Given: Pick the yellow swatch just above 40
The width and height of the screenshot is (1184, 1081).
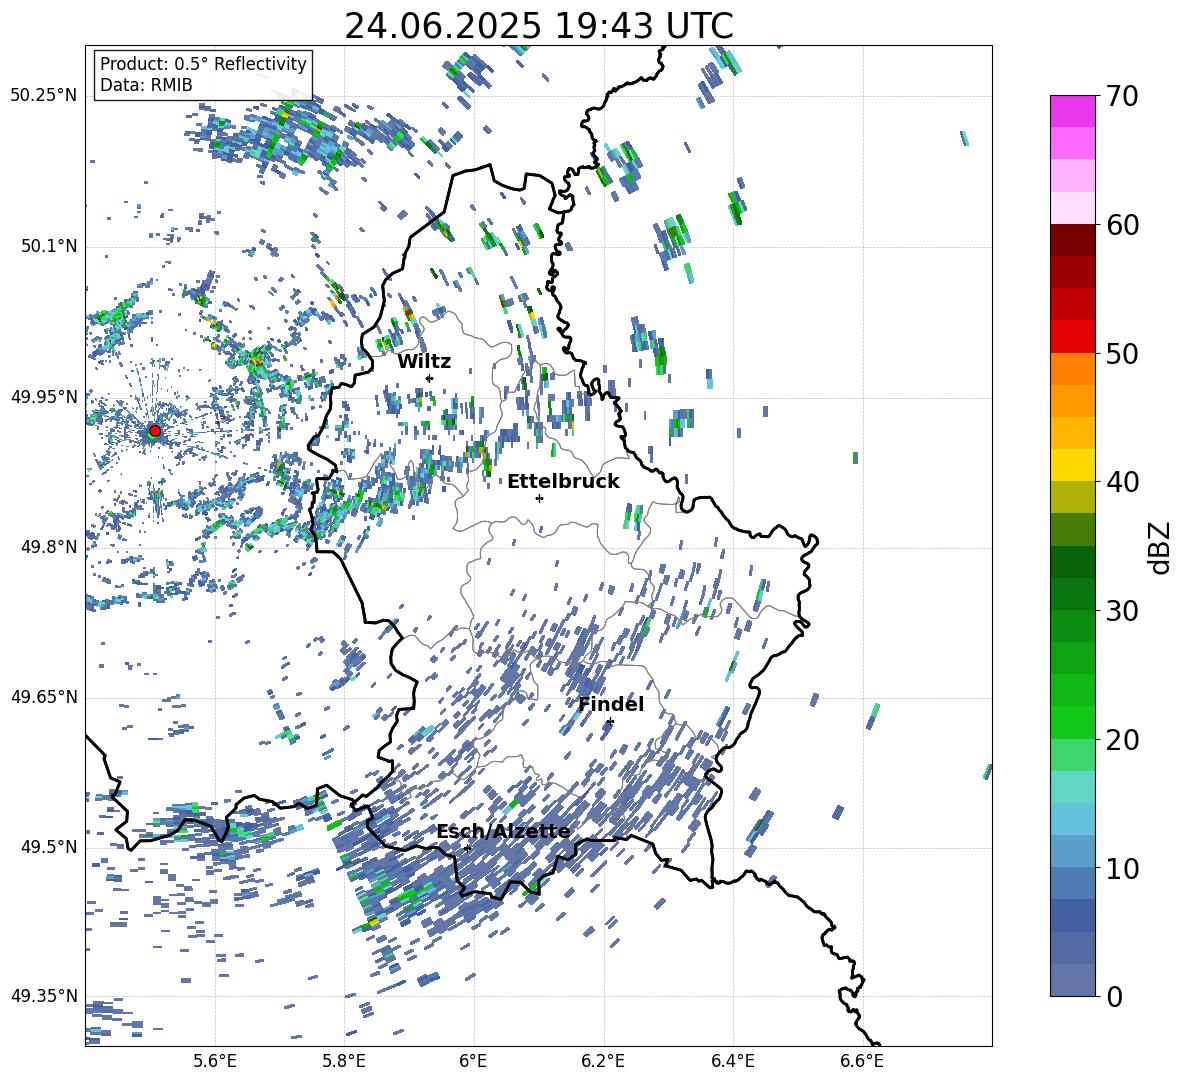Looking at the screenshot, I should 1073,465.
